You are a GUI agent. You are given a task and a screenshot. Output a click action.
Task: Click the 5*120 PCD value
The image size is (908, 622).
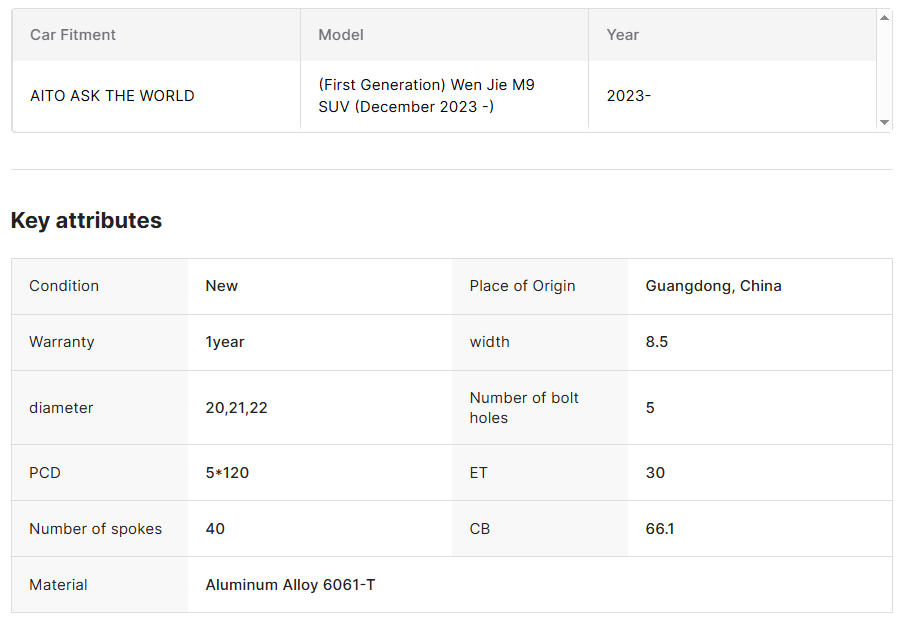pos(227,473)
